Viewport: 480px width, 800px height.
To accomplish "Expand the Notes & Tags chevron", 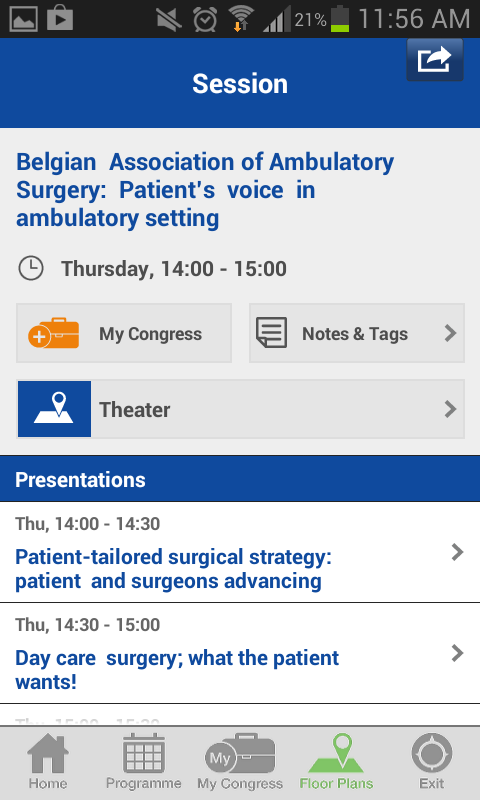I will (450, 333).
